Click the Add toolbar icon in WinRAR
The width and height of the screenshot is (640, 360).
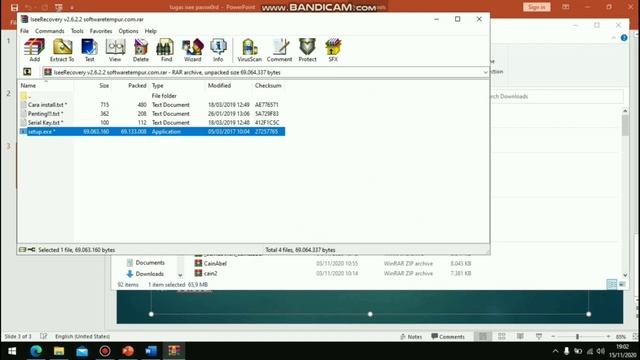[34, 50]
